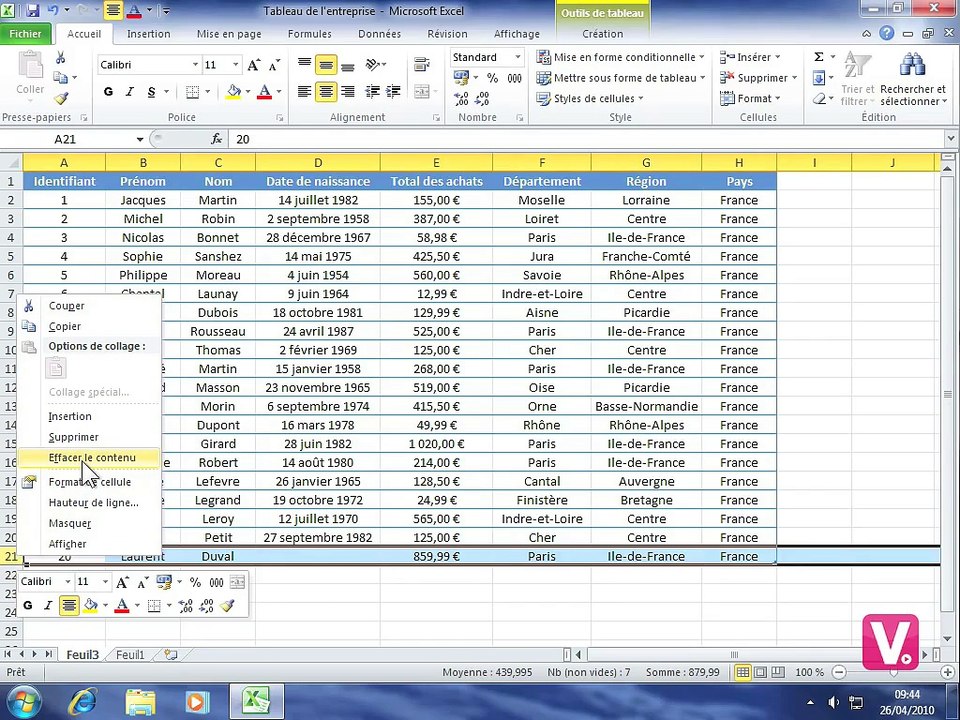Toggle ribbon middle vertical alignment
Image resolution: width=960 pixels, height=720 pixels.
click(x=326, y=64)
